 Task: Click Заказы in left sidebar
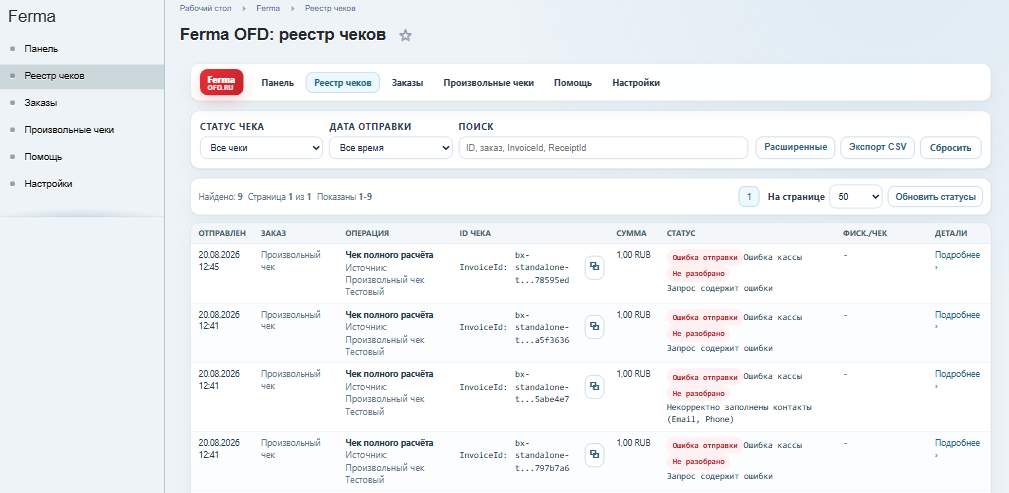coord(41,103)
